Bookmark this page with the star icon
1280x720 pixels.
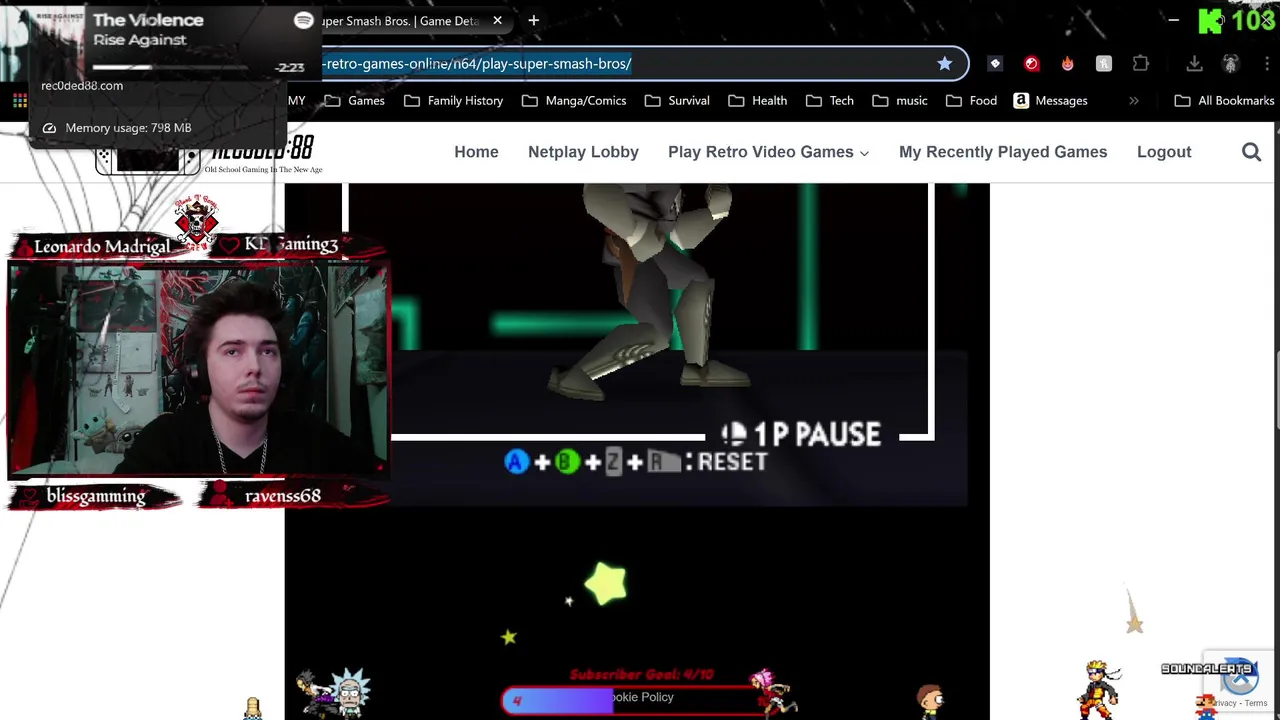[x=944, y=63]
